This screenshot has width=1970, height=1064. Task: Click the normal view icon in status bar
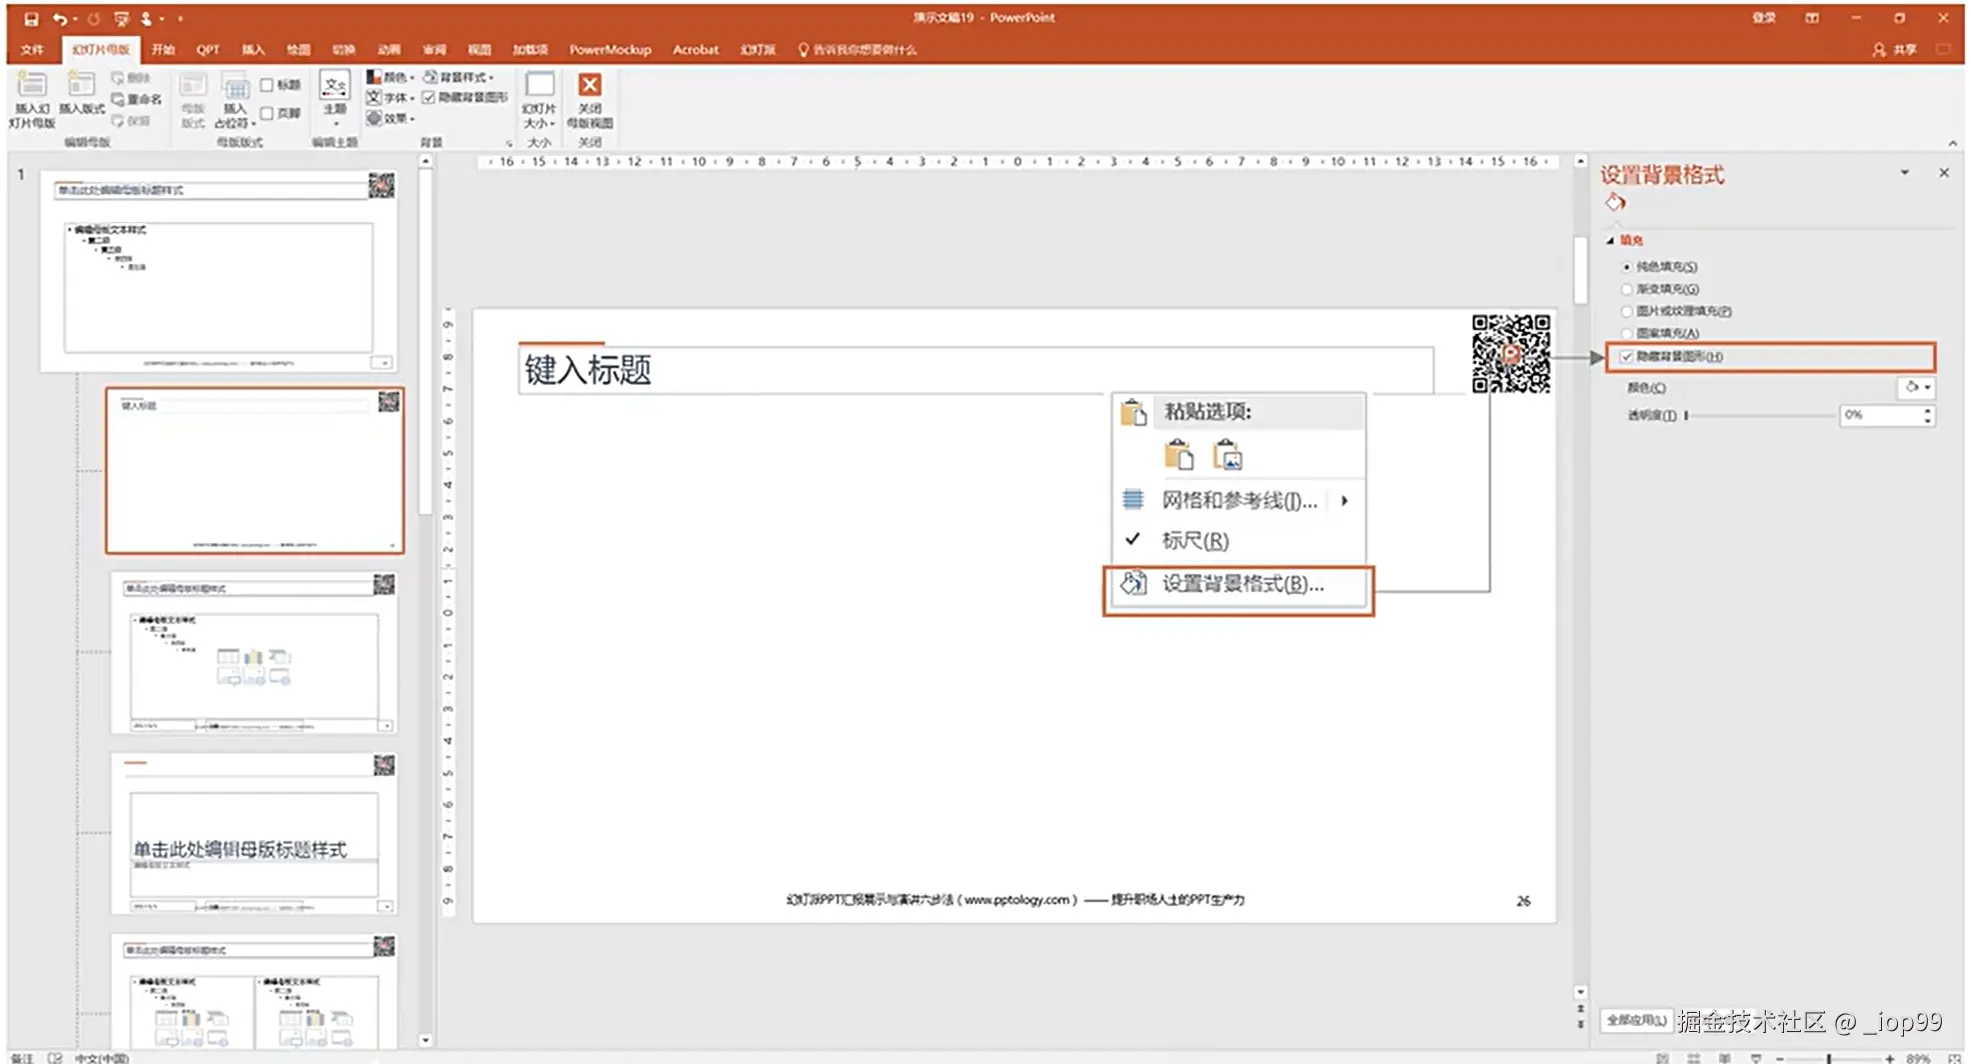coord(1662,1058)
